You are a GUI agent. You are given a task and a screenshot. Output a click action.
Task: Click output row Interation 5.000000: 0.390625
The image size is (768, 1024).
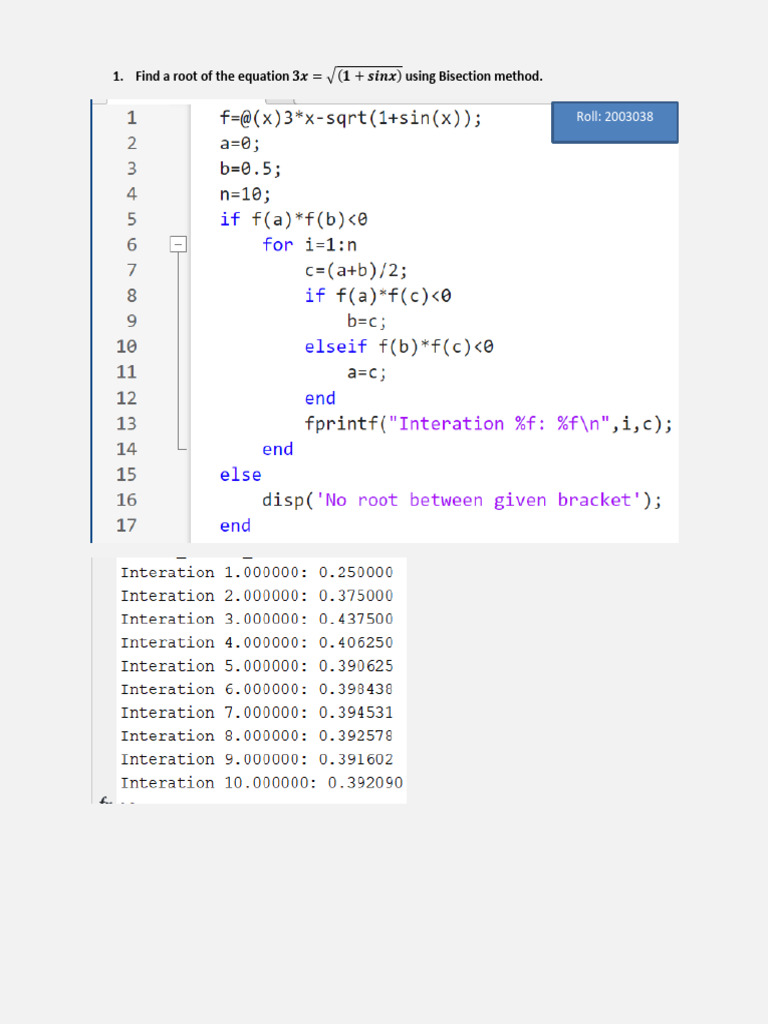click(x=257, y=666)
